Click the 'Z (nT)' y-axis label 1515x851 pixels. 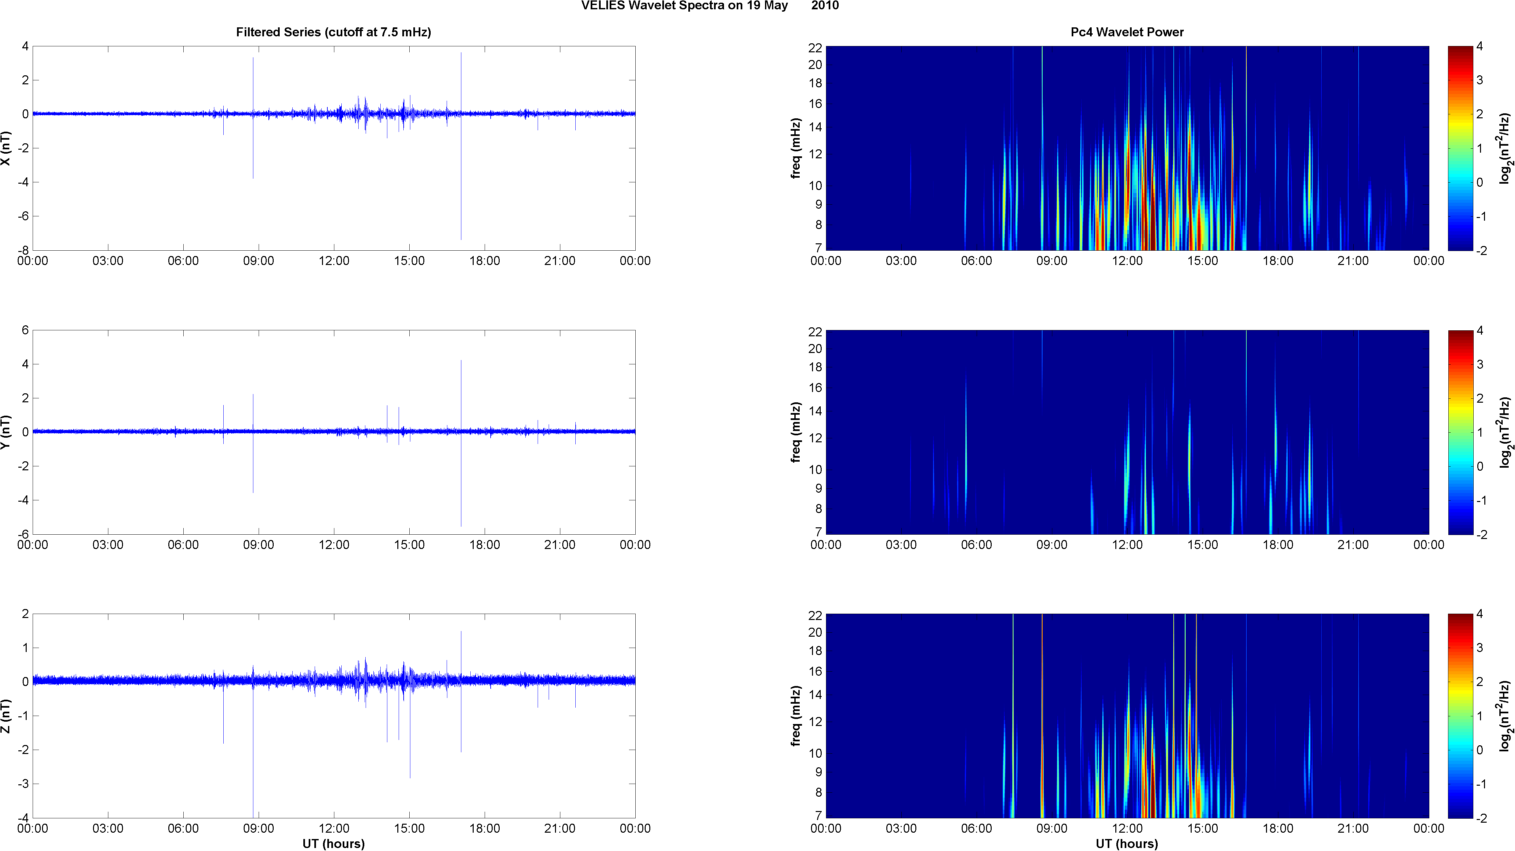pos(6,716)
